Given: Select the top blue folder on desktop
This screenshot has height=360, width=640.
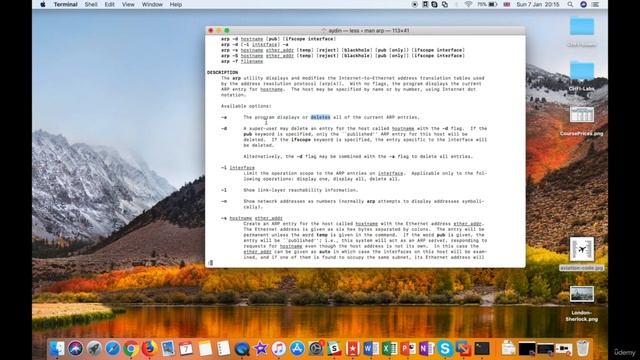Looking at the screenshot, I should 582,27.
